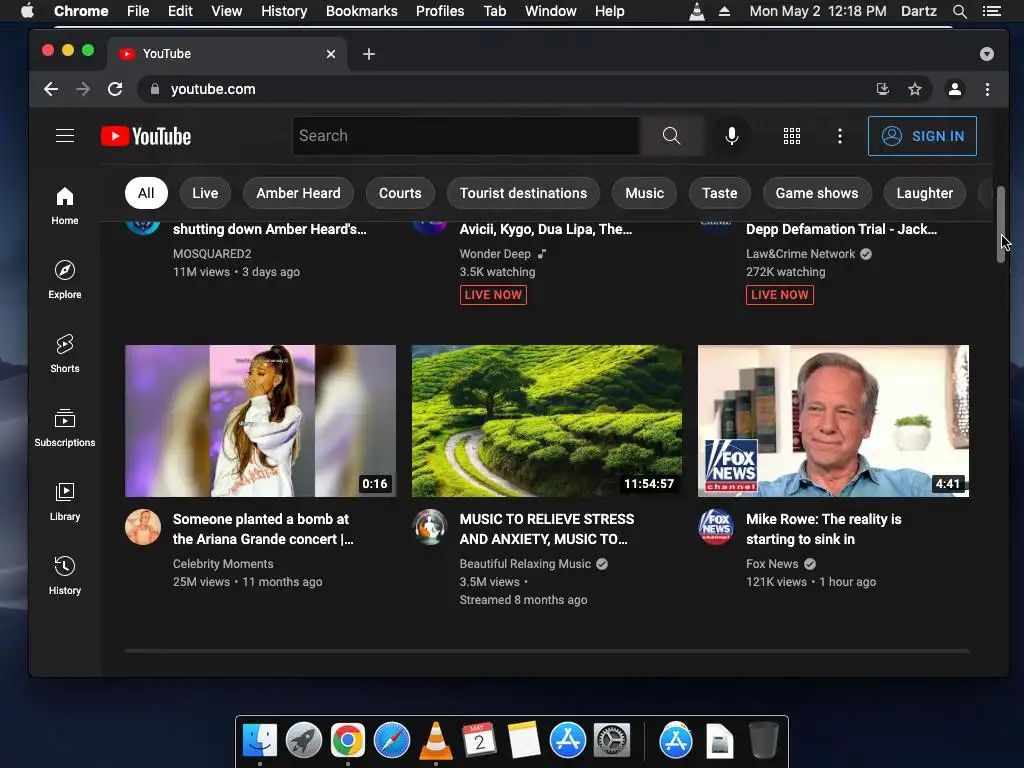Open MUSIC TO RELIEVE STRESS video title

[547, 529]
